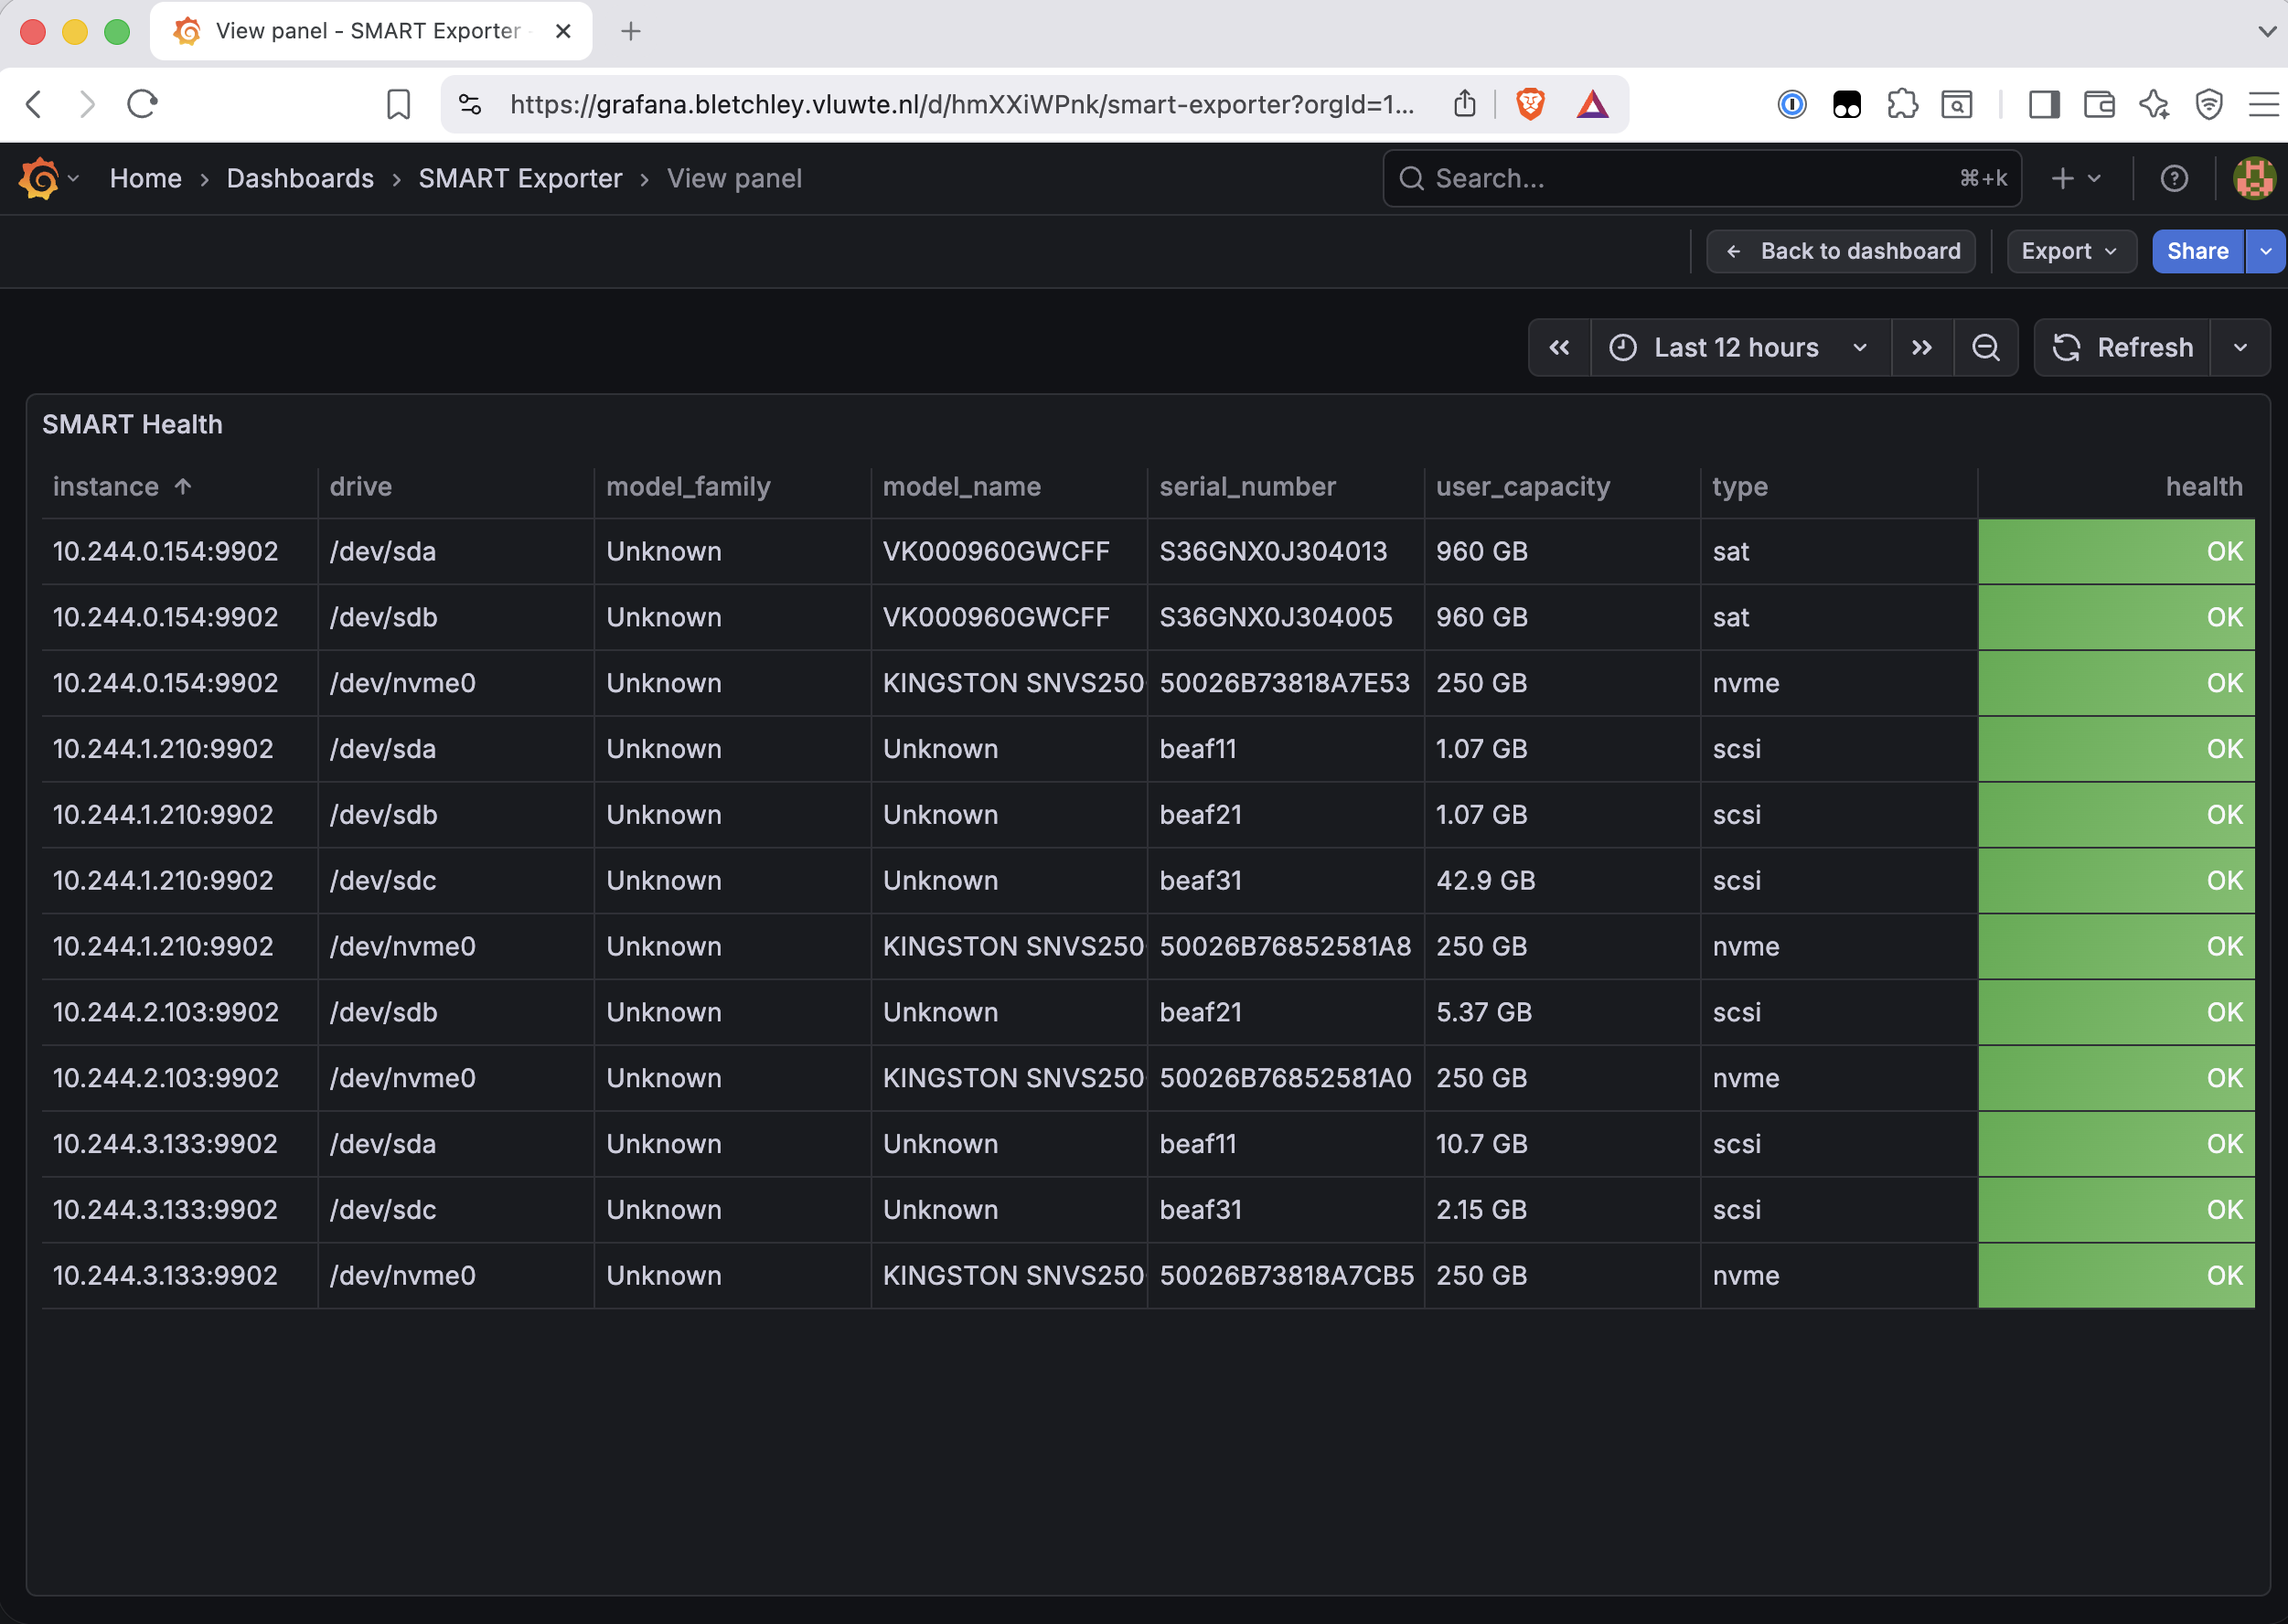Open the 1Password extension icon
This screenshot has height=1624, width=2288.
1792,104
